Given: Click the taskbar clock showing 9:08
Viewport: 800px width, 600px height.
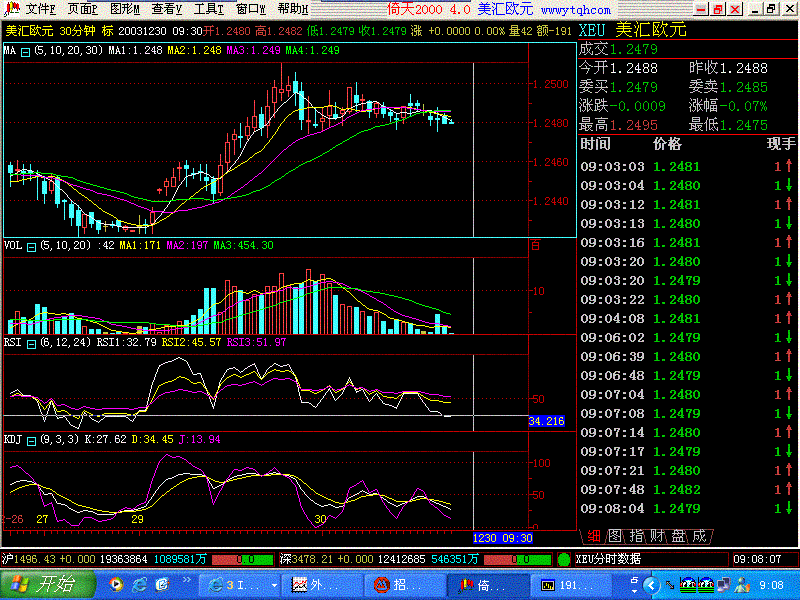Looking at the screenshot, I should tap(771, 585).
